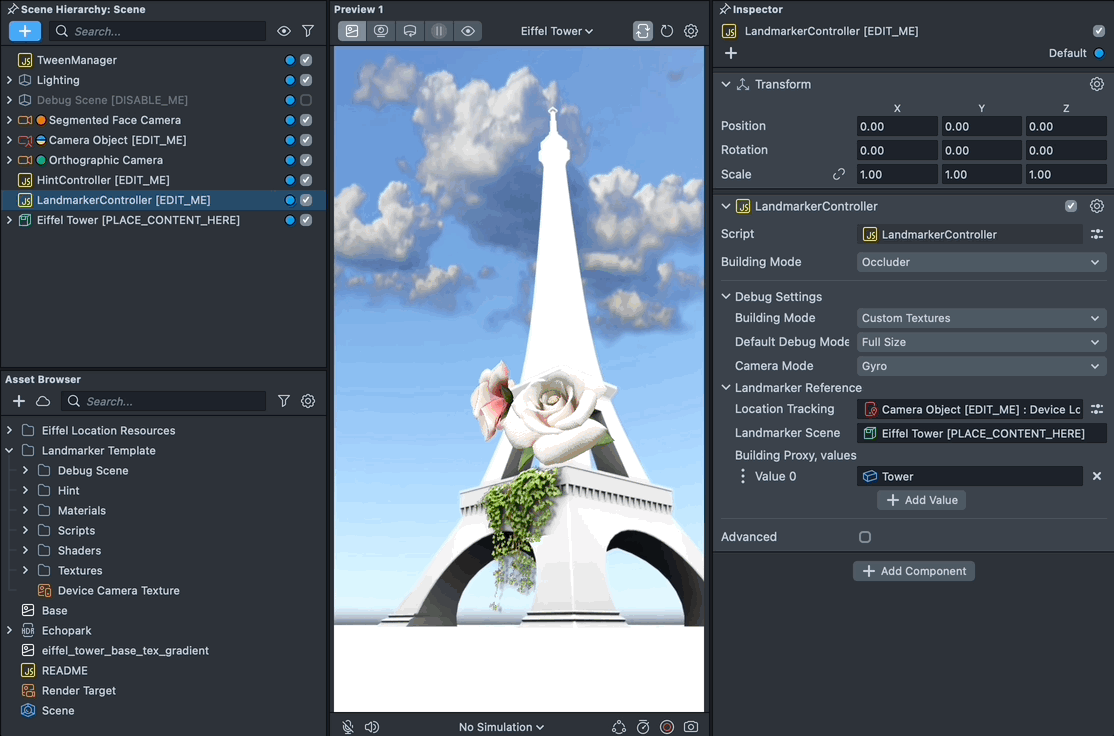Viewport: 1114px width, 736px height.
Task: Click the Add Value button
Action: [x=921, y=500]
